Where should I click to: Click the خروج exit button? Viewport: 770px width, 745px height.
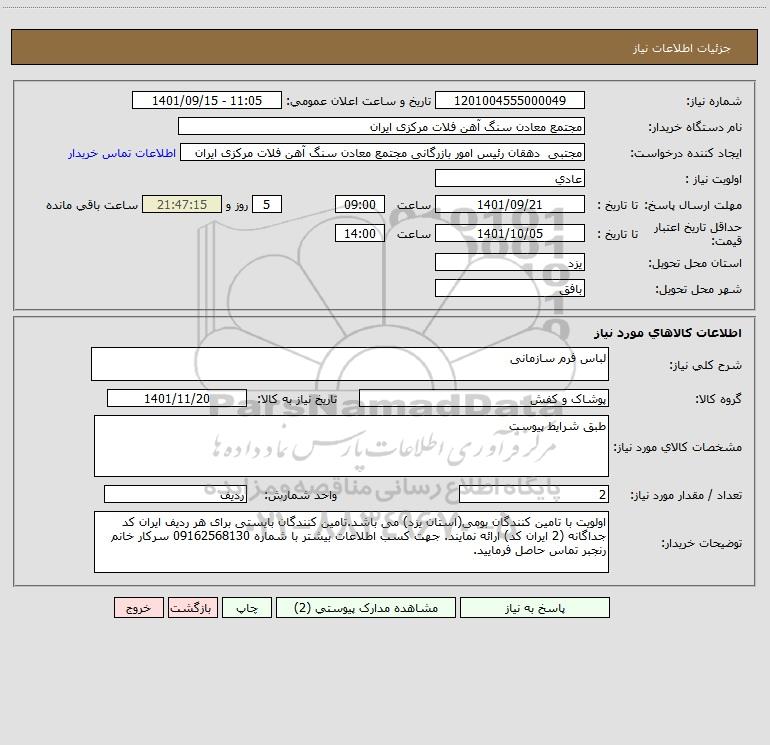[x=138, y=608]
